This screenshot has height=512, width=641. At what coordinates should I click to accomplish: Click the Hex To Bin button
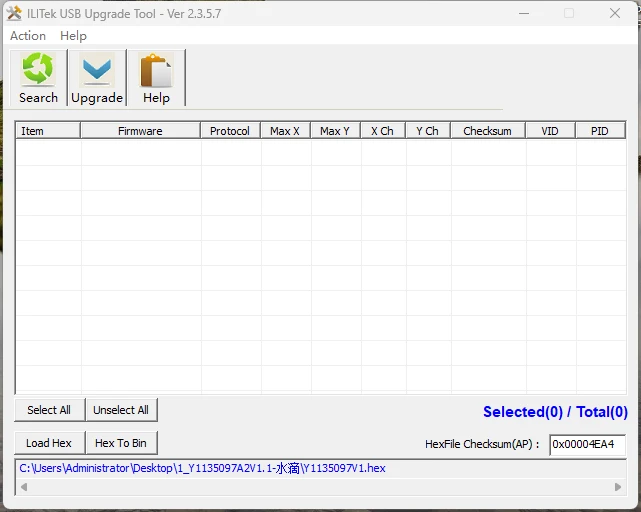coord(121,443)
